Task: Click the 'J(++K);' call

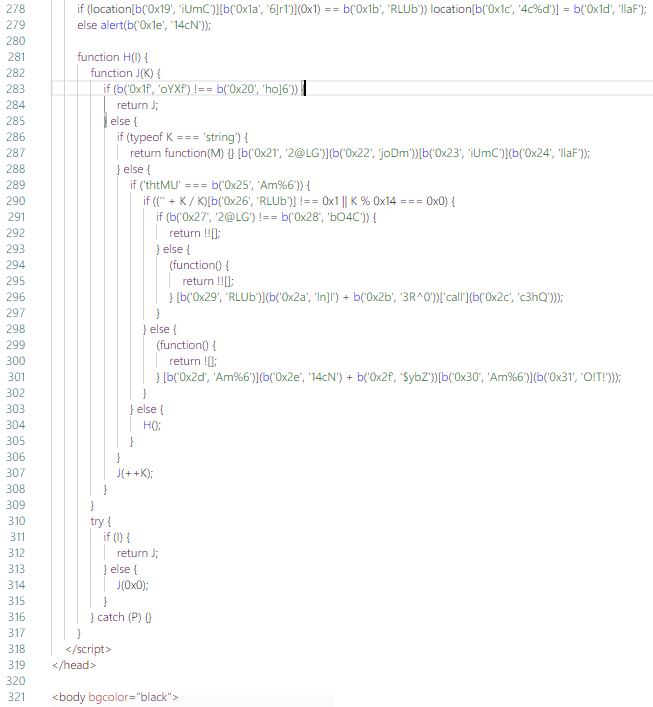Action: tap(135, 473)
